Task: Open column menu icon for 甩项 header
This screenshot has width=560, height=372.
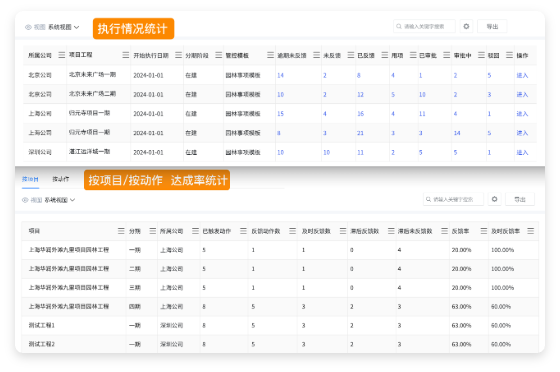Action: pos(413,55)
